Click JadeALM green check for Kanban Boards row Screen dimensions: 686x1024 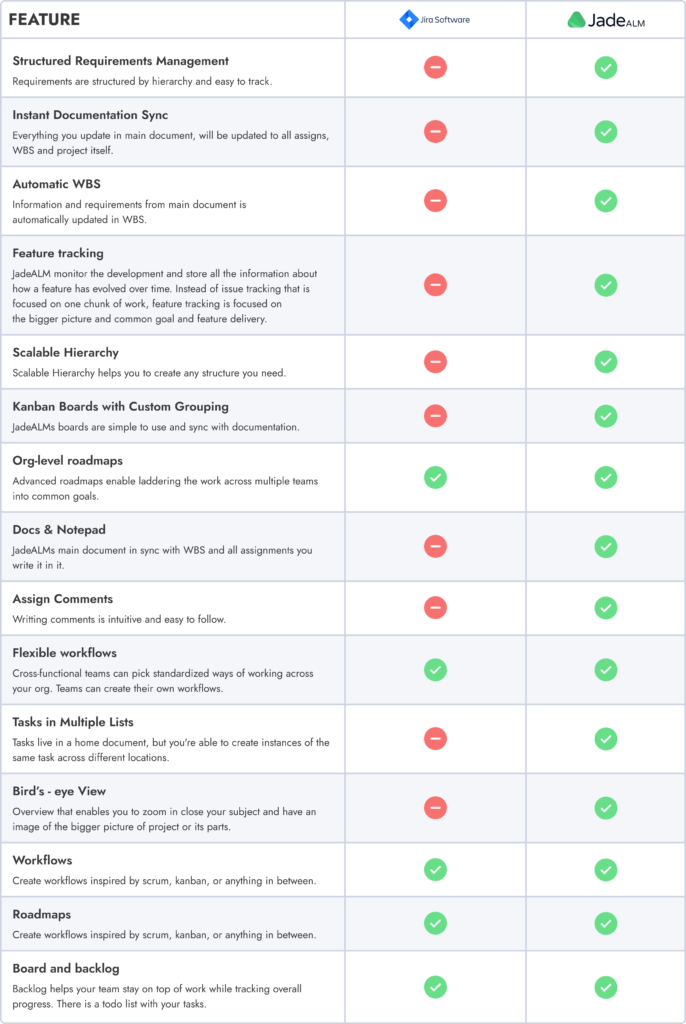(606, 416)
